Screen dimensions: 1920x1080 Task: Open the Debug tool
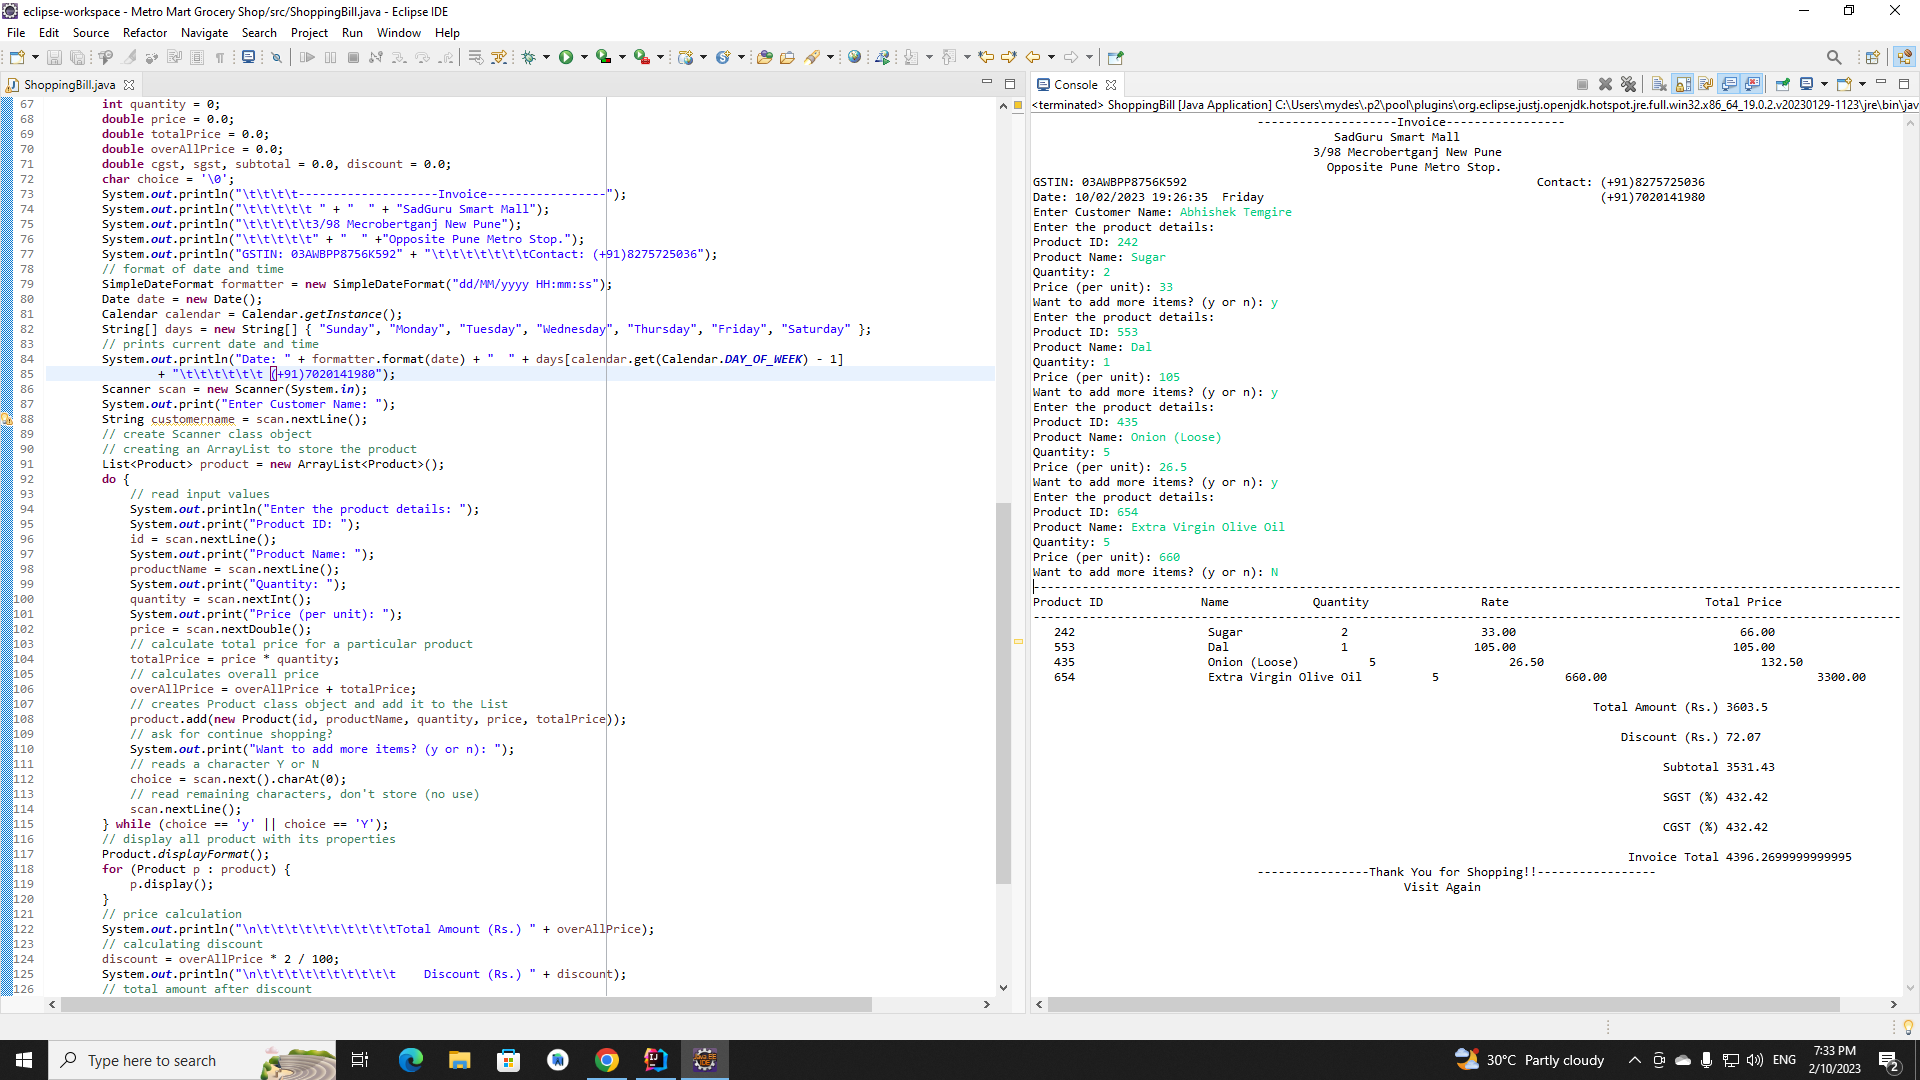(x=530, y=57)
